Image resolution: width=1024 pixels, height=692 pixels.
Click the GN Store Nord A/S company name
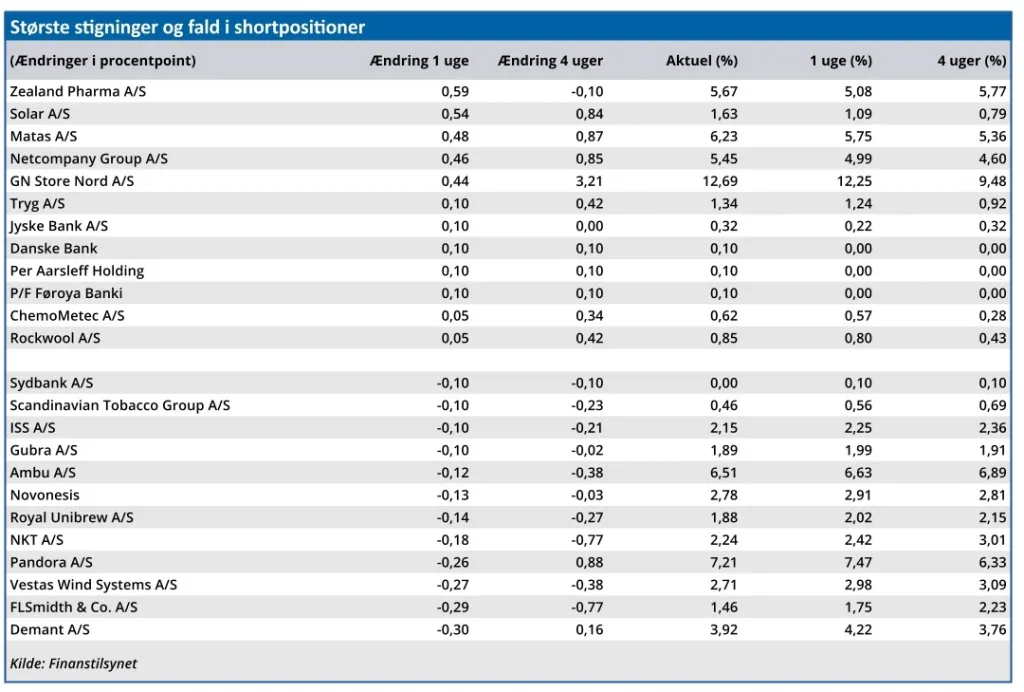point(72,181)
